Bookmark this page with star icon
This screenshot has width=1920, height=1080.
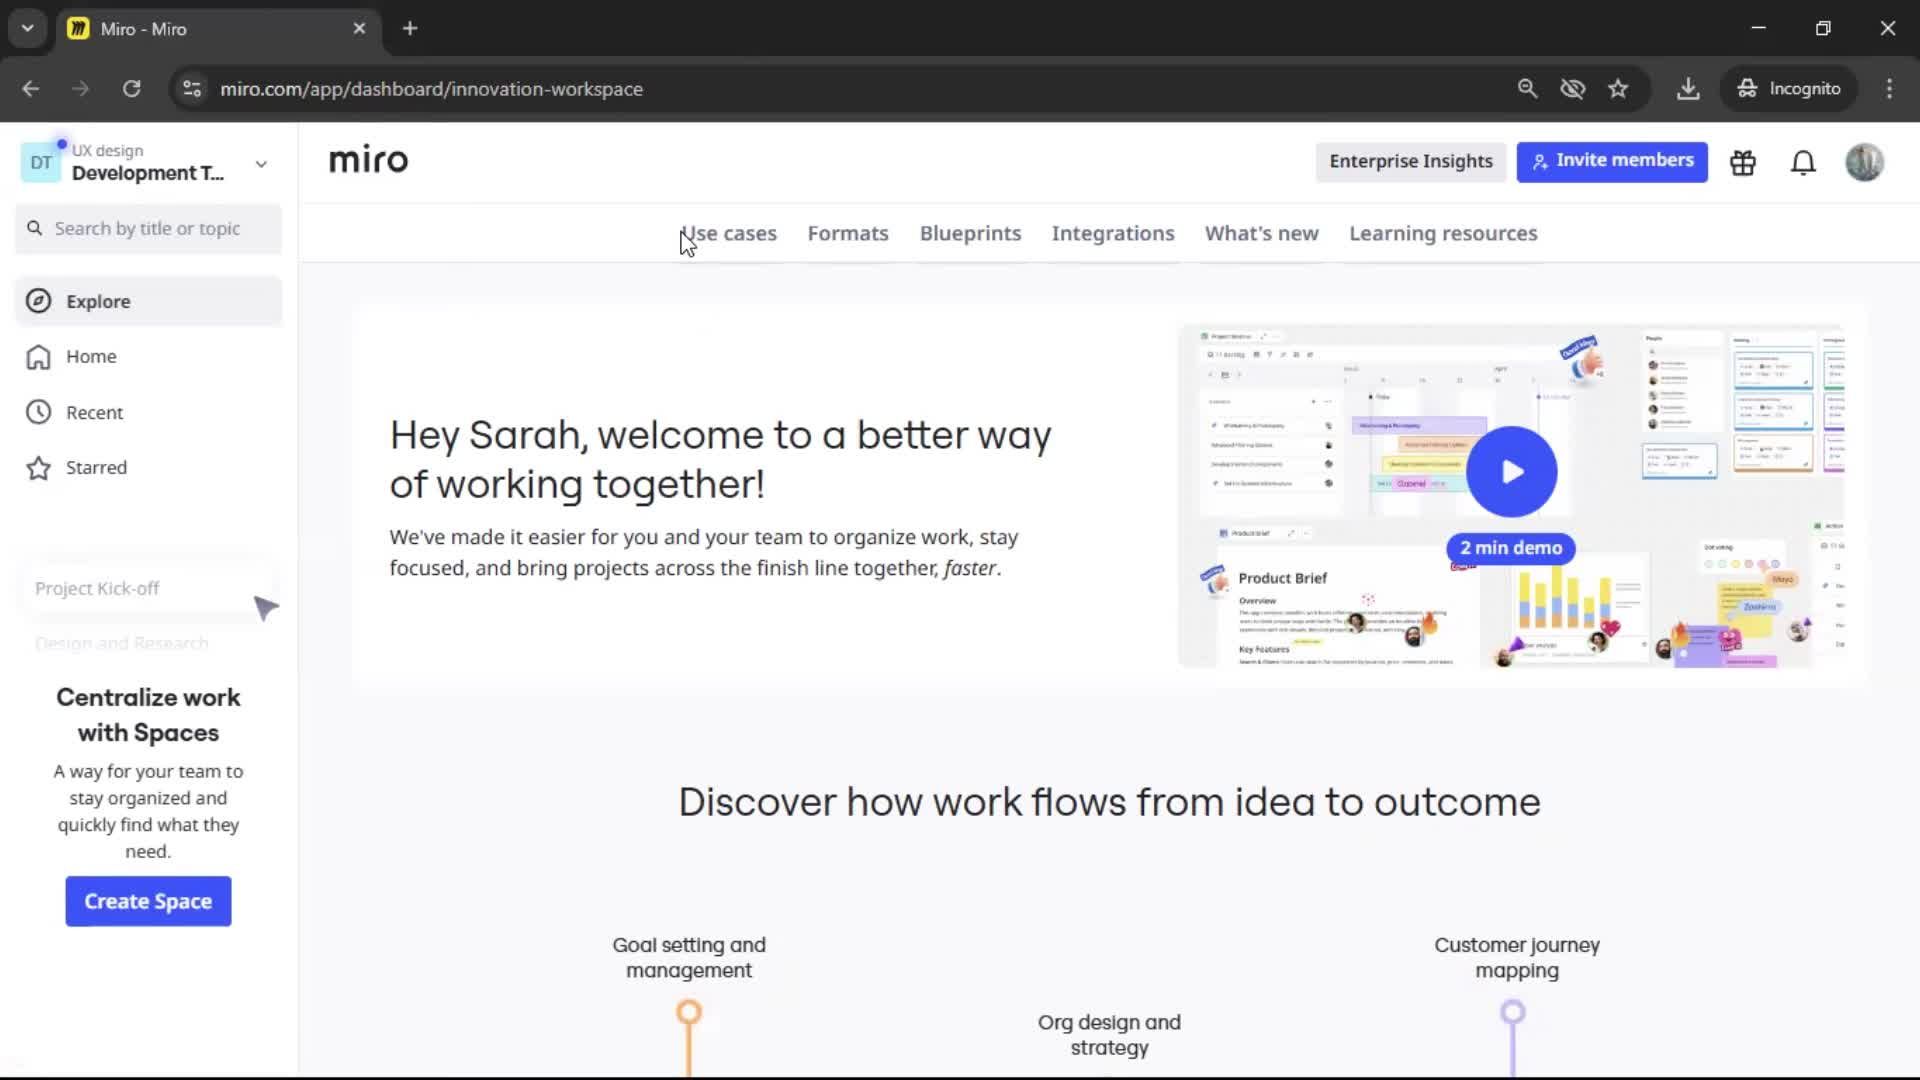pyautogui.click(x=1618, y=89)
